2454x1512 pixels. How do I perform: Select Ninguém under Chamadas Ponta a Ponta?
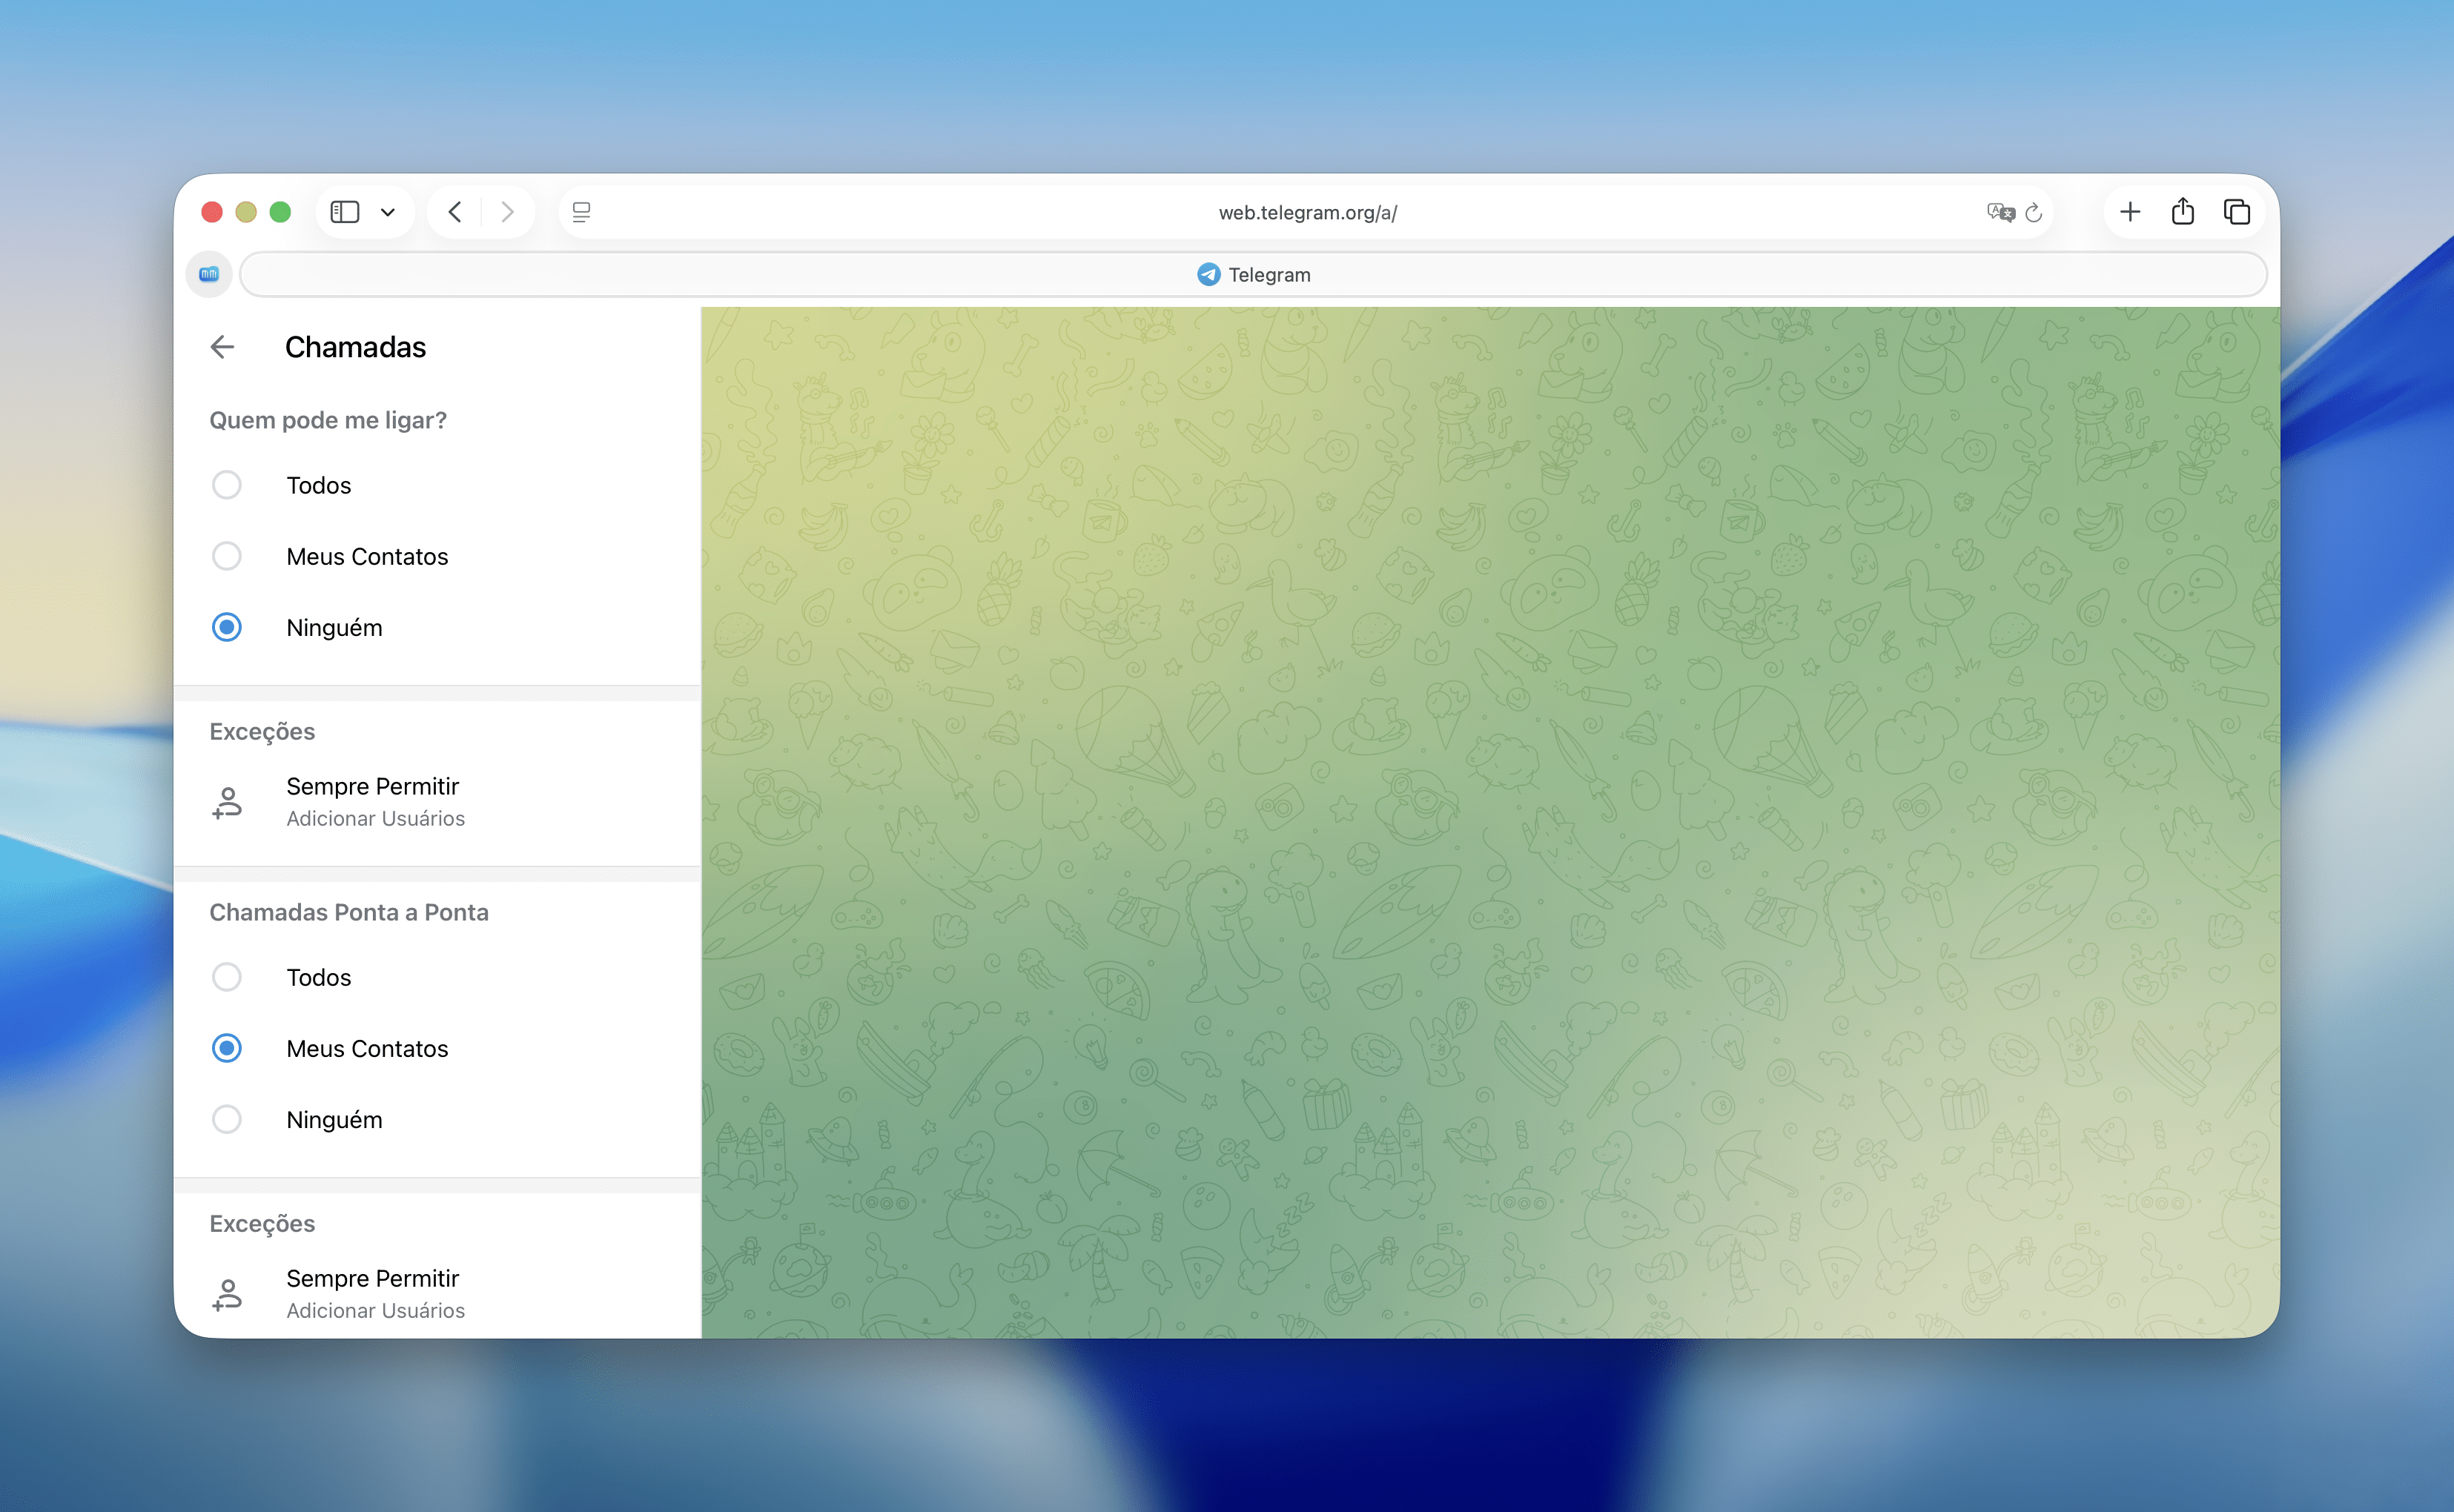[x=227, y=1119]
